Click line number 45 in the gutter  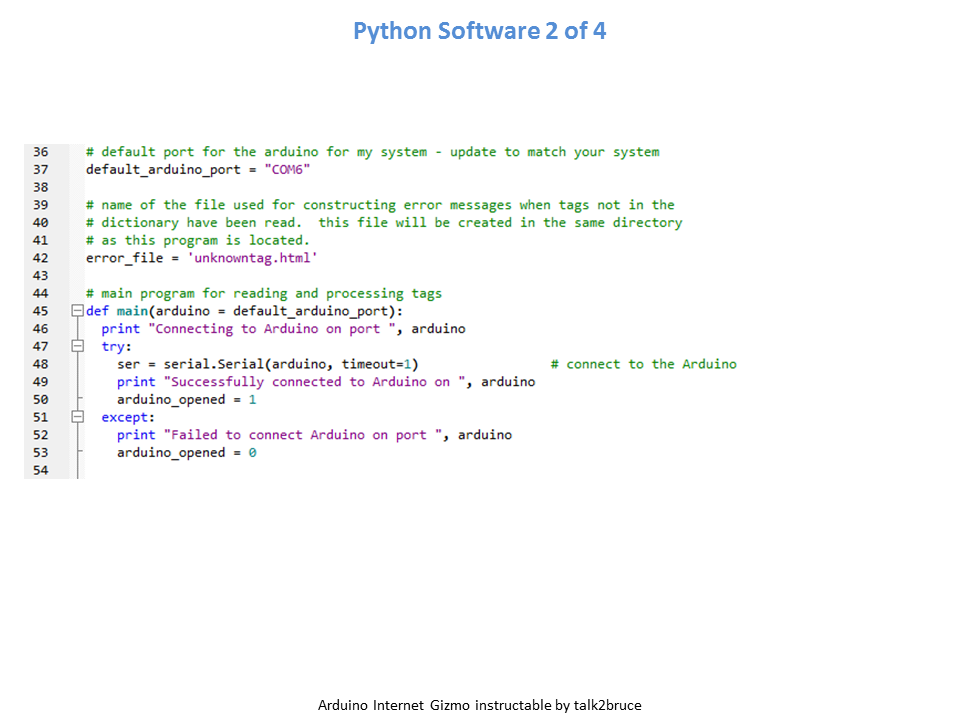tap(40, 311)
